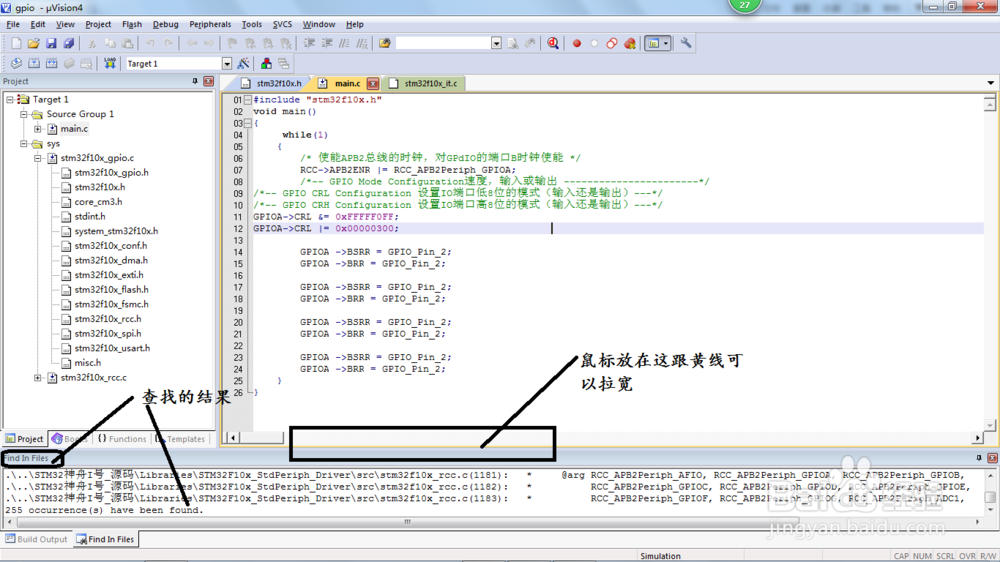Open Manage Components colored blocks icon
The height and width of the screenshot is (562, 1000).
(266, 63)
